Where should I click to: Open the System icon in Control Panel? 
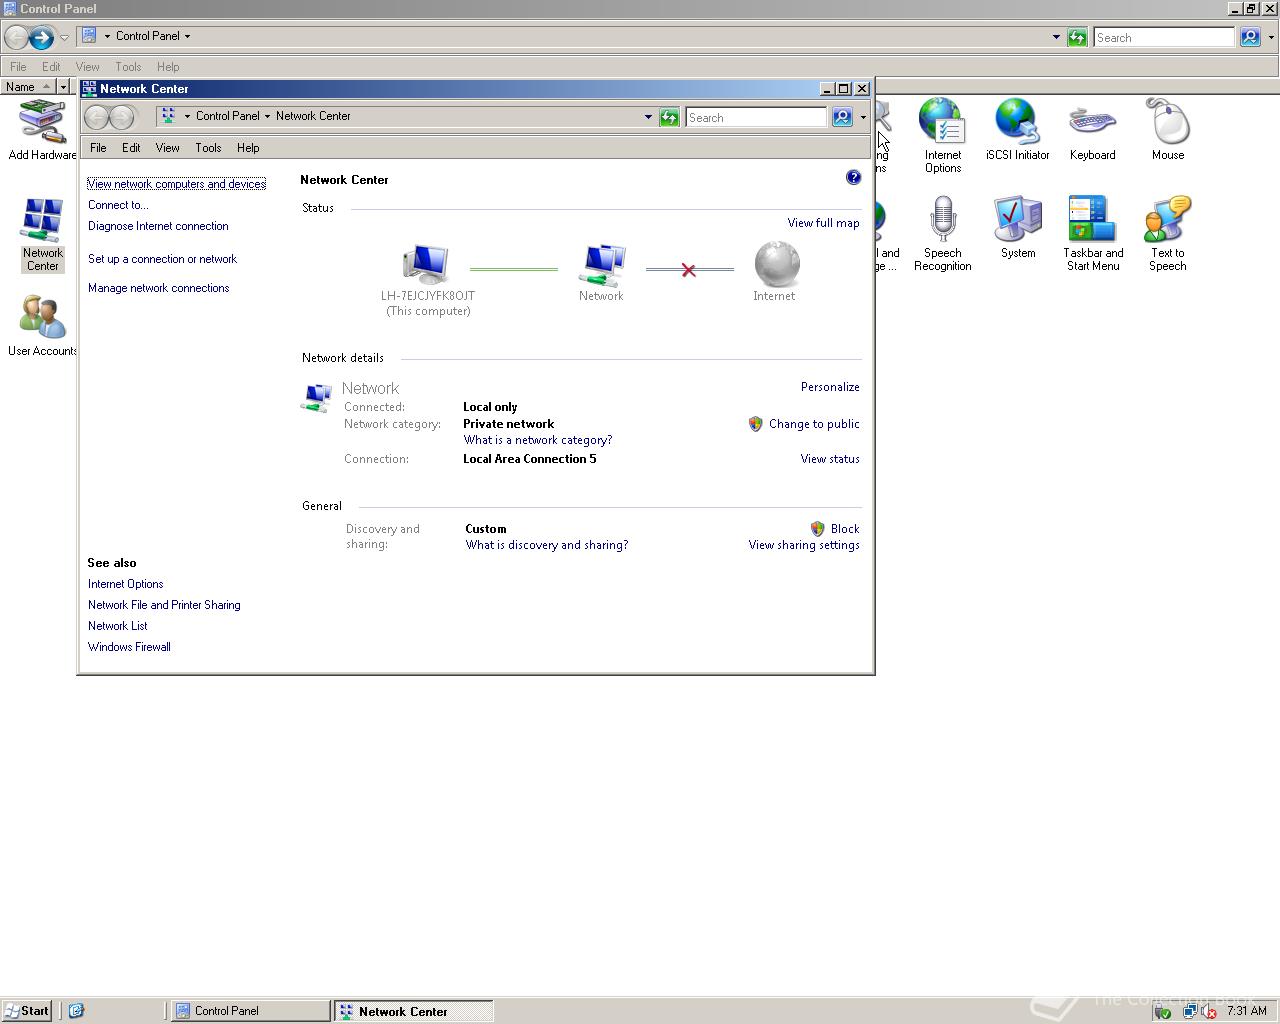tap(1017, 228)
